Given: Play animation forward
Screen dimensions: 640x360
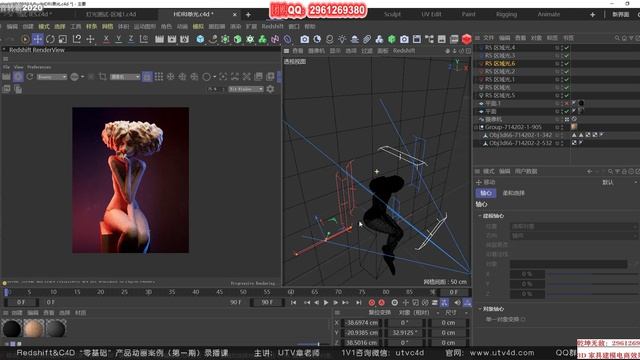Looking at the screenshot, I should 326,302.
